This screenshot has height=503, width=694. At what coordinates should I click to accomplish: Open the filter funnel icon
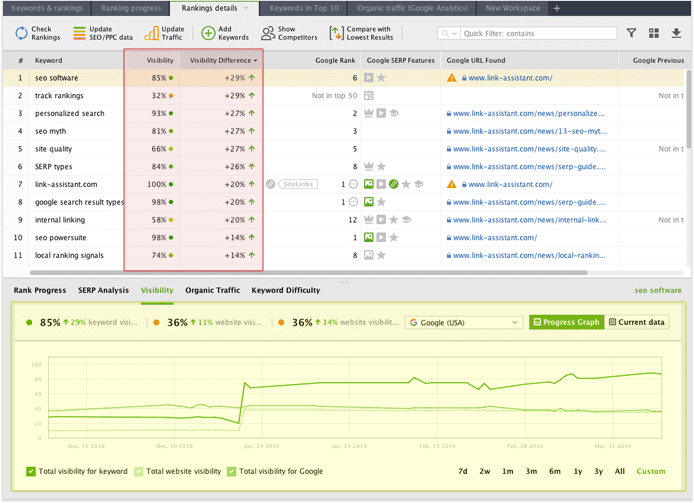pyautogui.click(x=631, y=33)
